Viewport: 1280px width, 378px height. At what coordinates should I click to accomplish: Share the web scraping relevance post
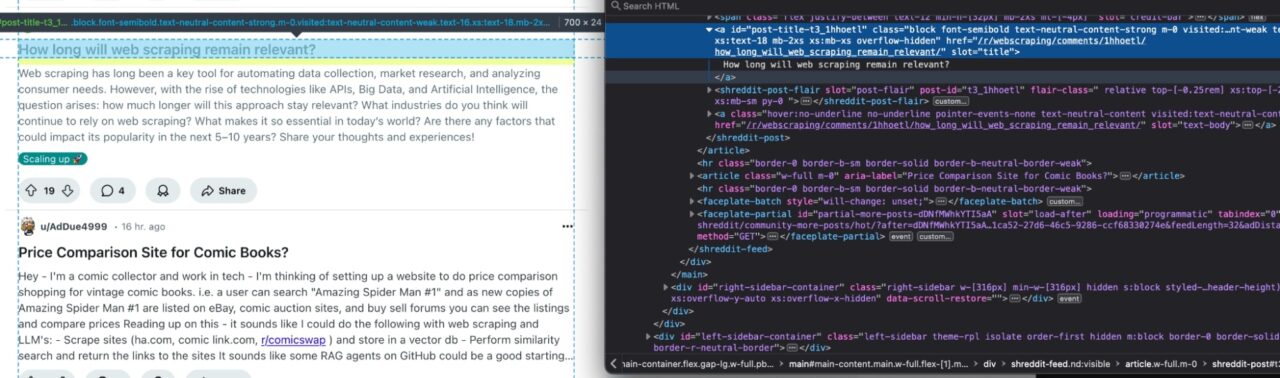(223, 190)
